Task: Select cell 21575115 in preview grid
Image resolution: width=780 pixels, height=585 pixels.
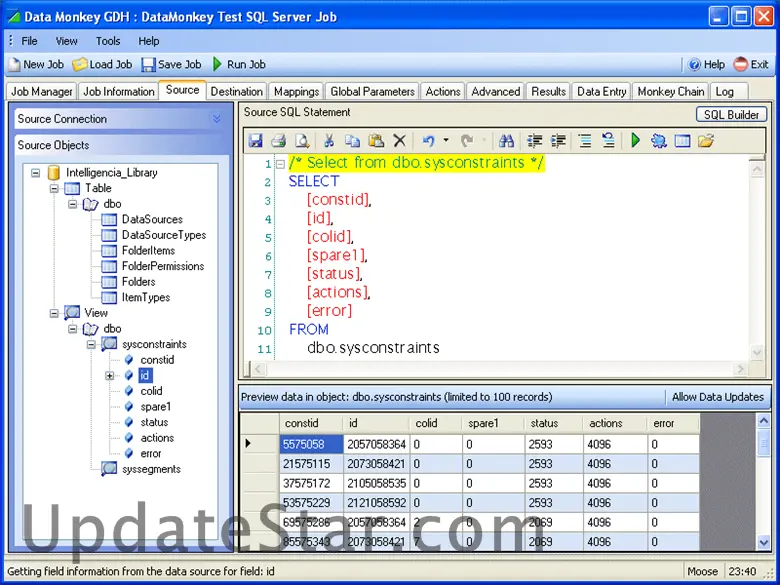Action: 311,464
